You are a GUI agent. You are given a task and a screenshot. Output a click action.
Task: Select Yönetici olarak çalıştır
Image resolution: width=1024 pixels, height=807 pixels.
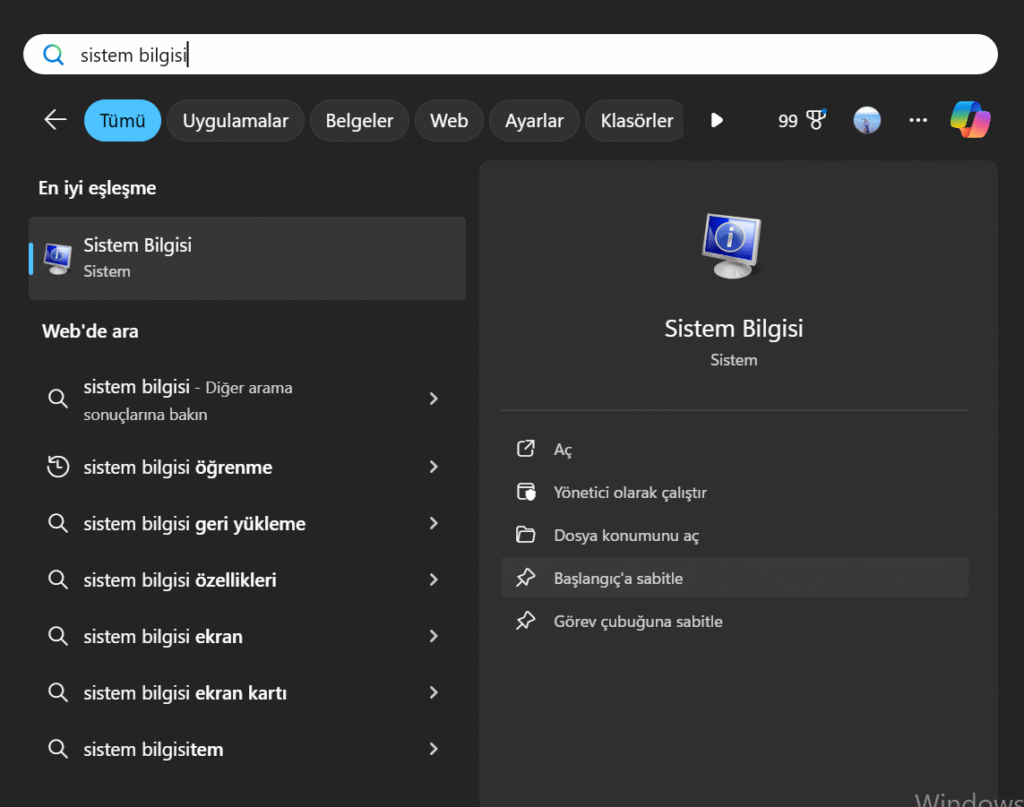point(630,493)
